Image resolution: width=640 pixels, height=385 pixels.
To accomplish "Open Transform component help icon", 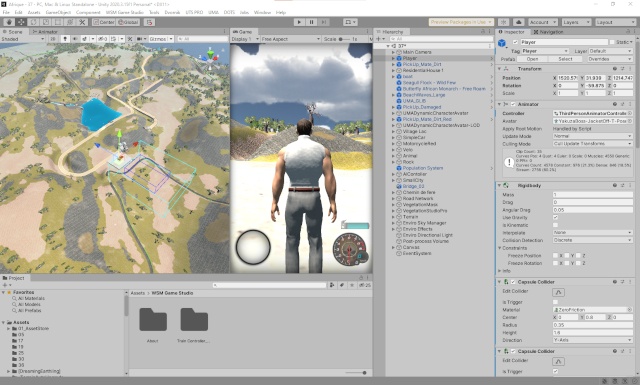I will (614, 69).
